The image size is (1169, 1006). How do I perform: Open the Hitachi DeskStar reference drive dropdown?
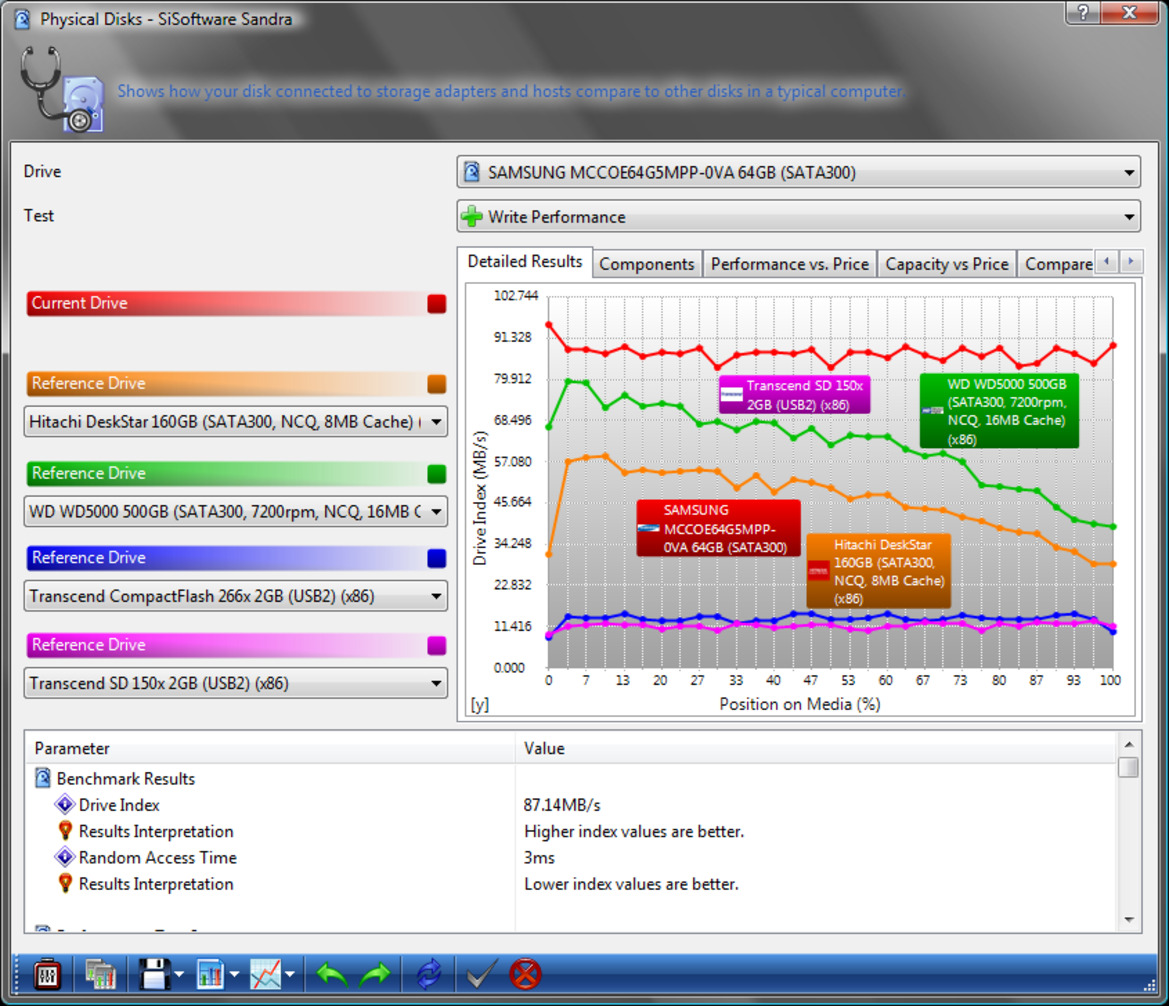click(236, 422)
